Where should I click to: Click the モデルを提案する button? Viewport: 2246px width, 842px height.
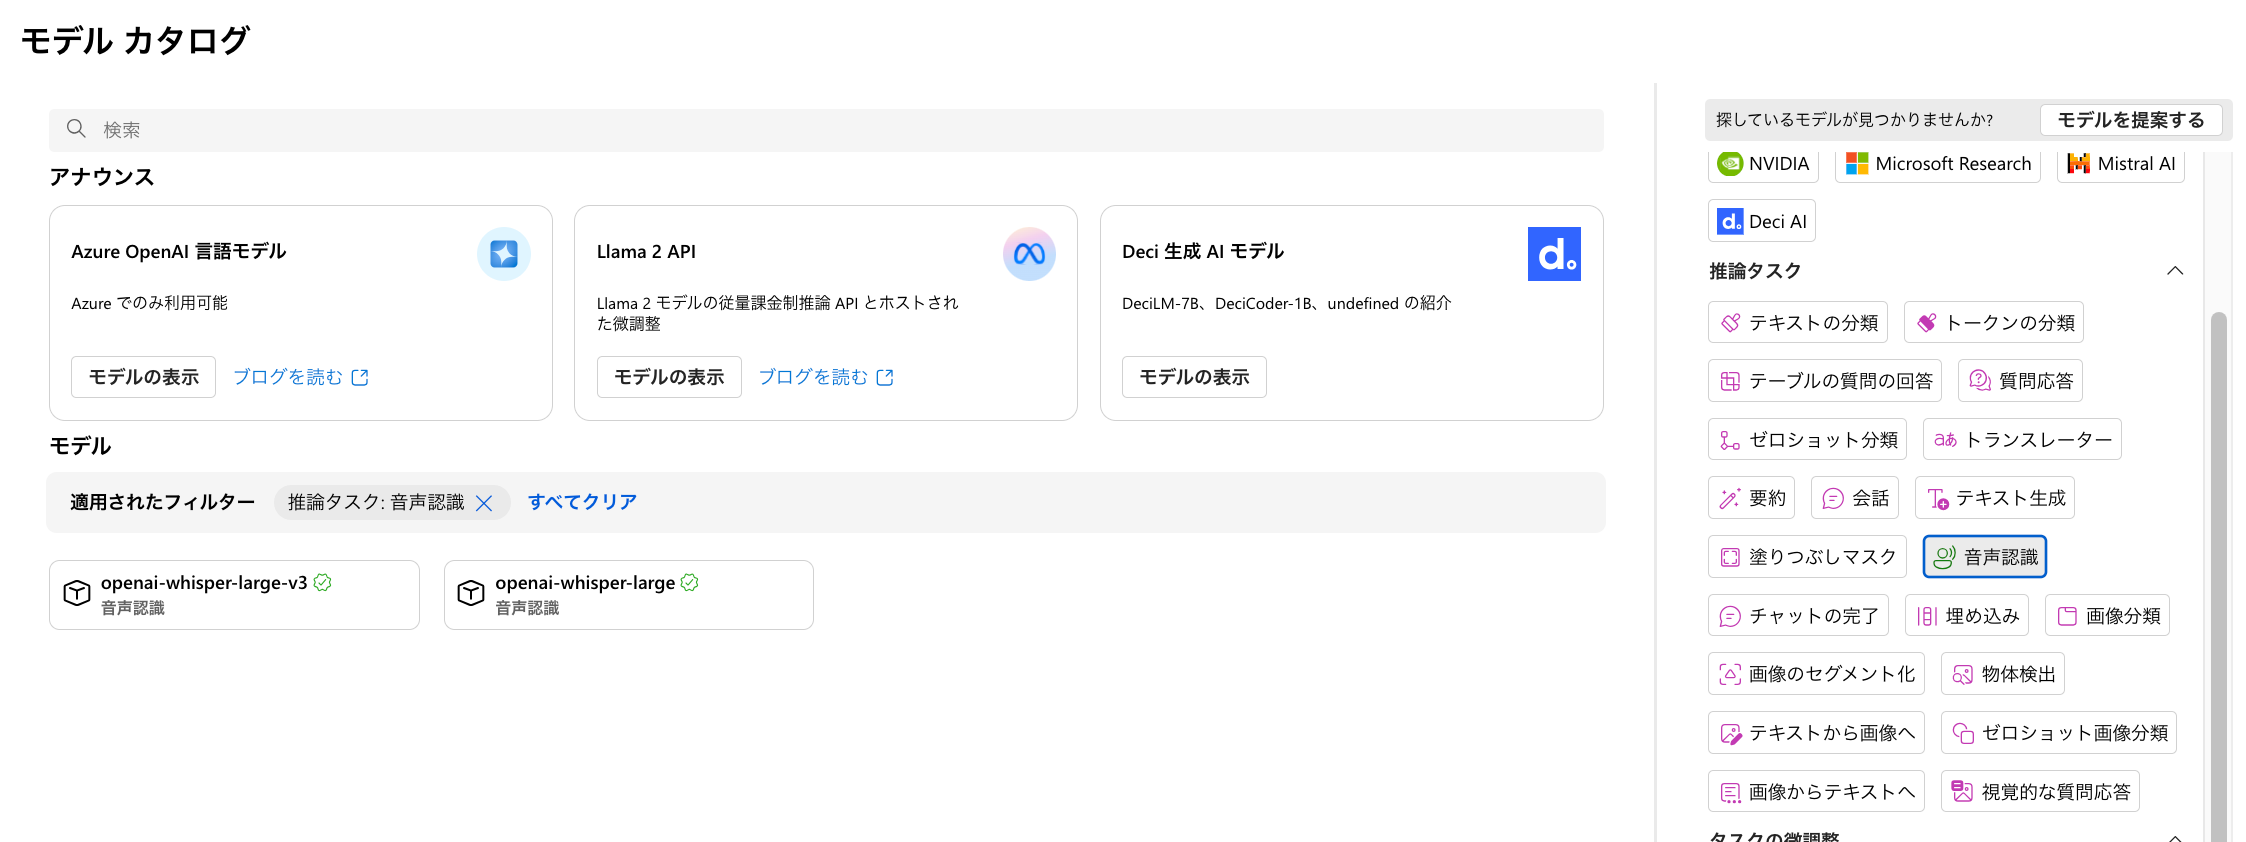pos(2131,120)
